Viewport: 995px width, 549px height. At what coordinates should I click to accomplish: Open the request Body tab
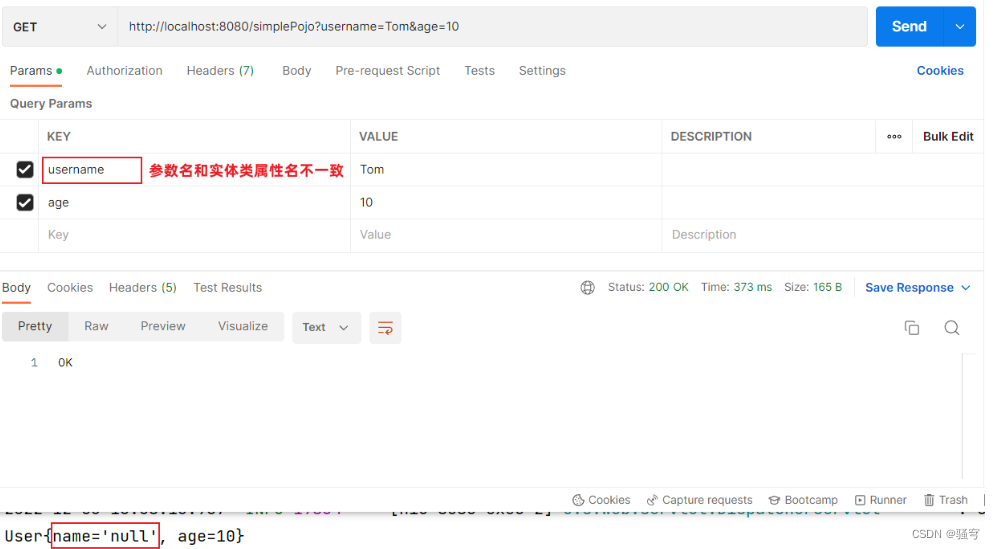[296, 71]
